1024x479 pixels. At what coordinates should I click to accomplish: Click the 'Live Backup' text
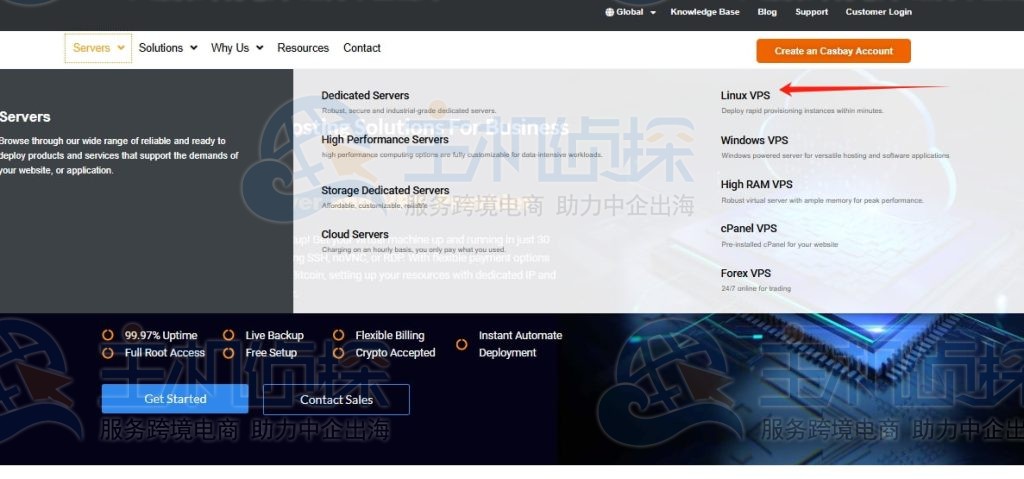pos(274,336)
